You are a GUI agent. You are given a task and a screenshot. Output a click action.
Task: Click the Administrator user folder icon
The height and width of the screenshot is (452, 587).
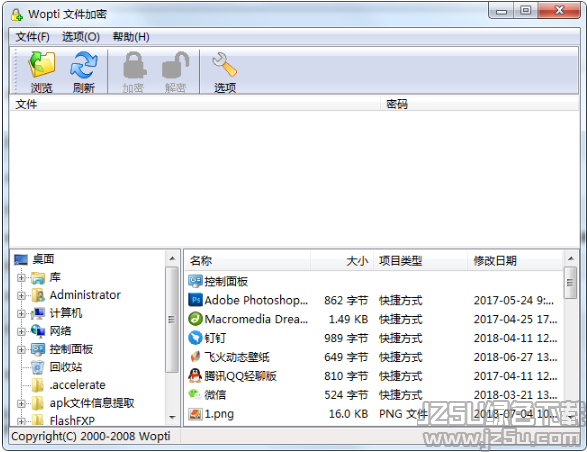[38, 295]
